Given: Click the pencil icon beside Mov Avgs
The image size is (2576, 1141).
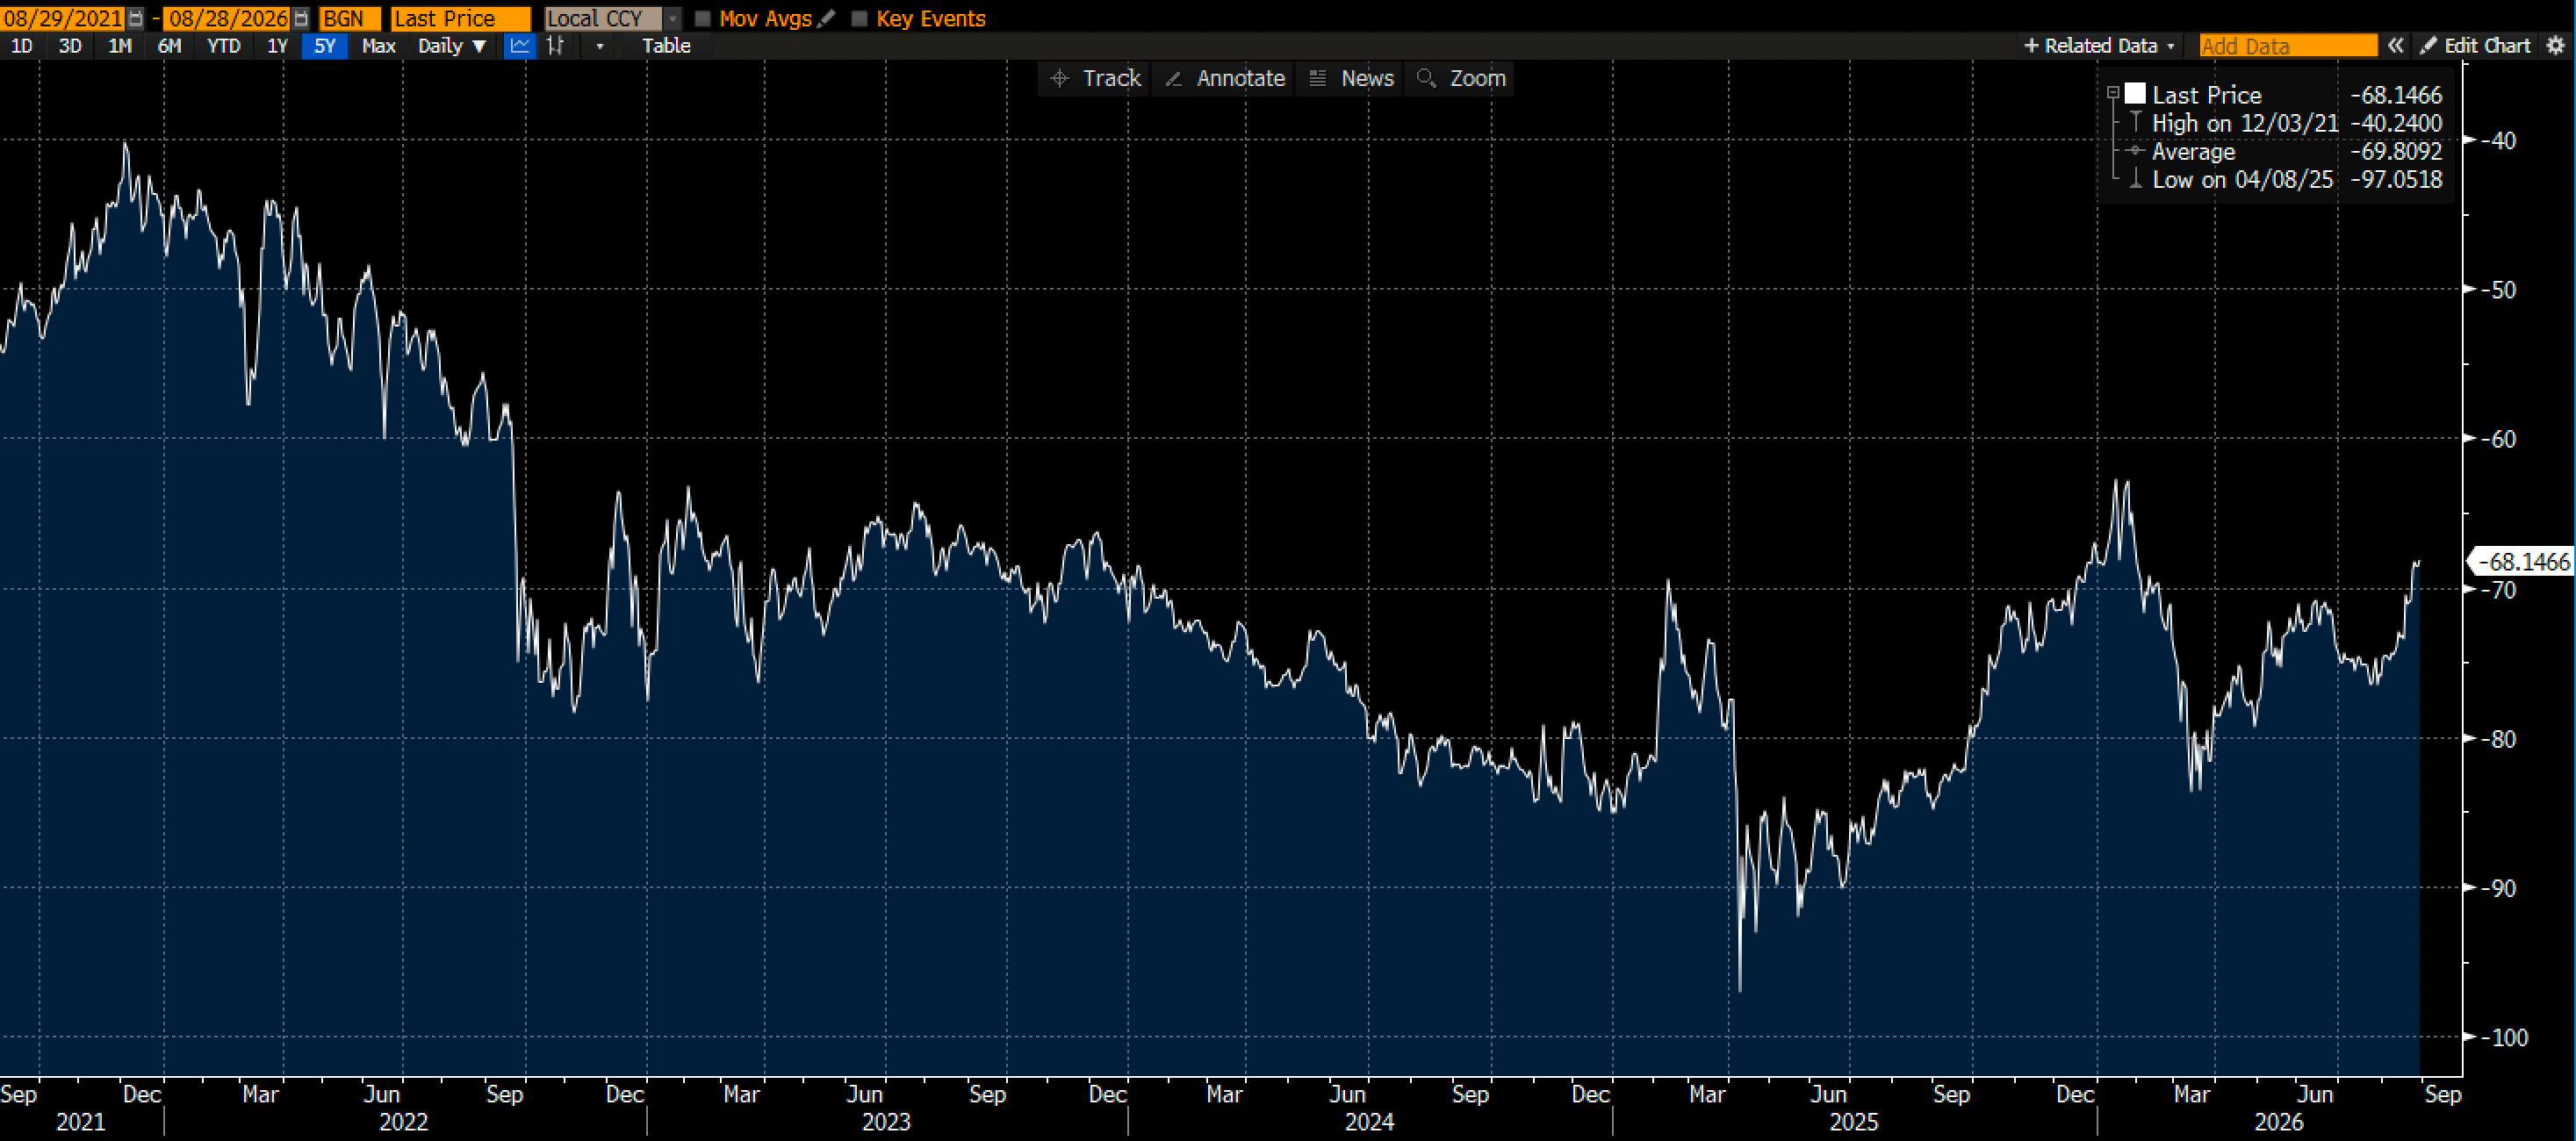Looking at the screenshot, I should [827, 19].
